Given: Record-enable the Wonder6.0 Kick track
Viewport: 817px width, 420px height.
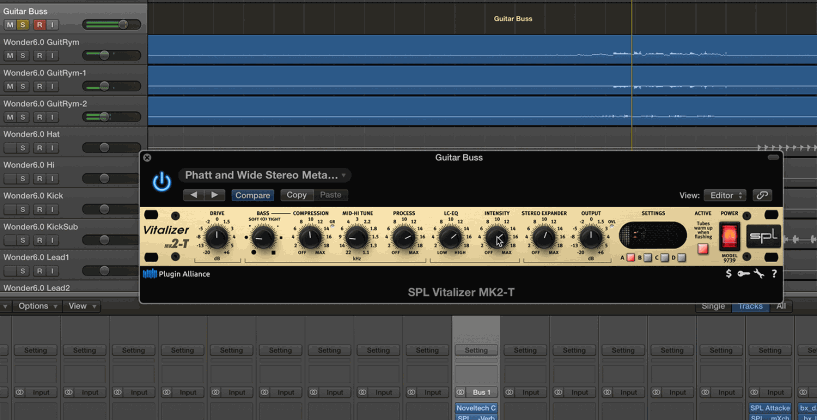Looking at the screenshot, I should (x=39, y=209).
